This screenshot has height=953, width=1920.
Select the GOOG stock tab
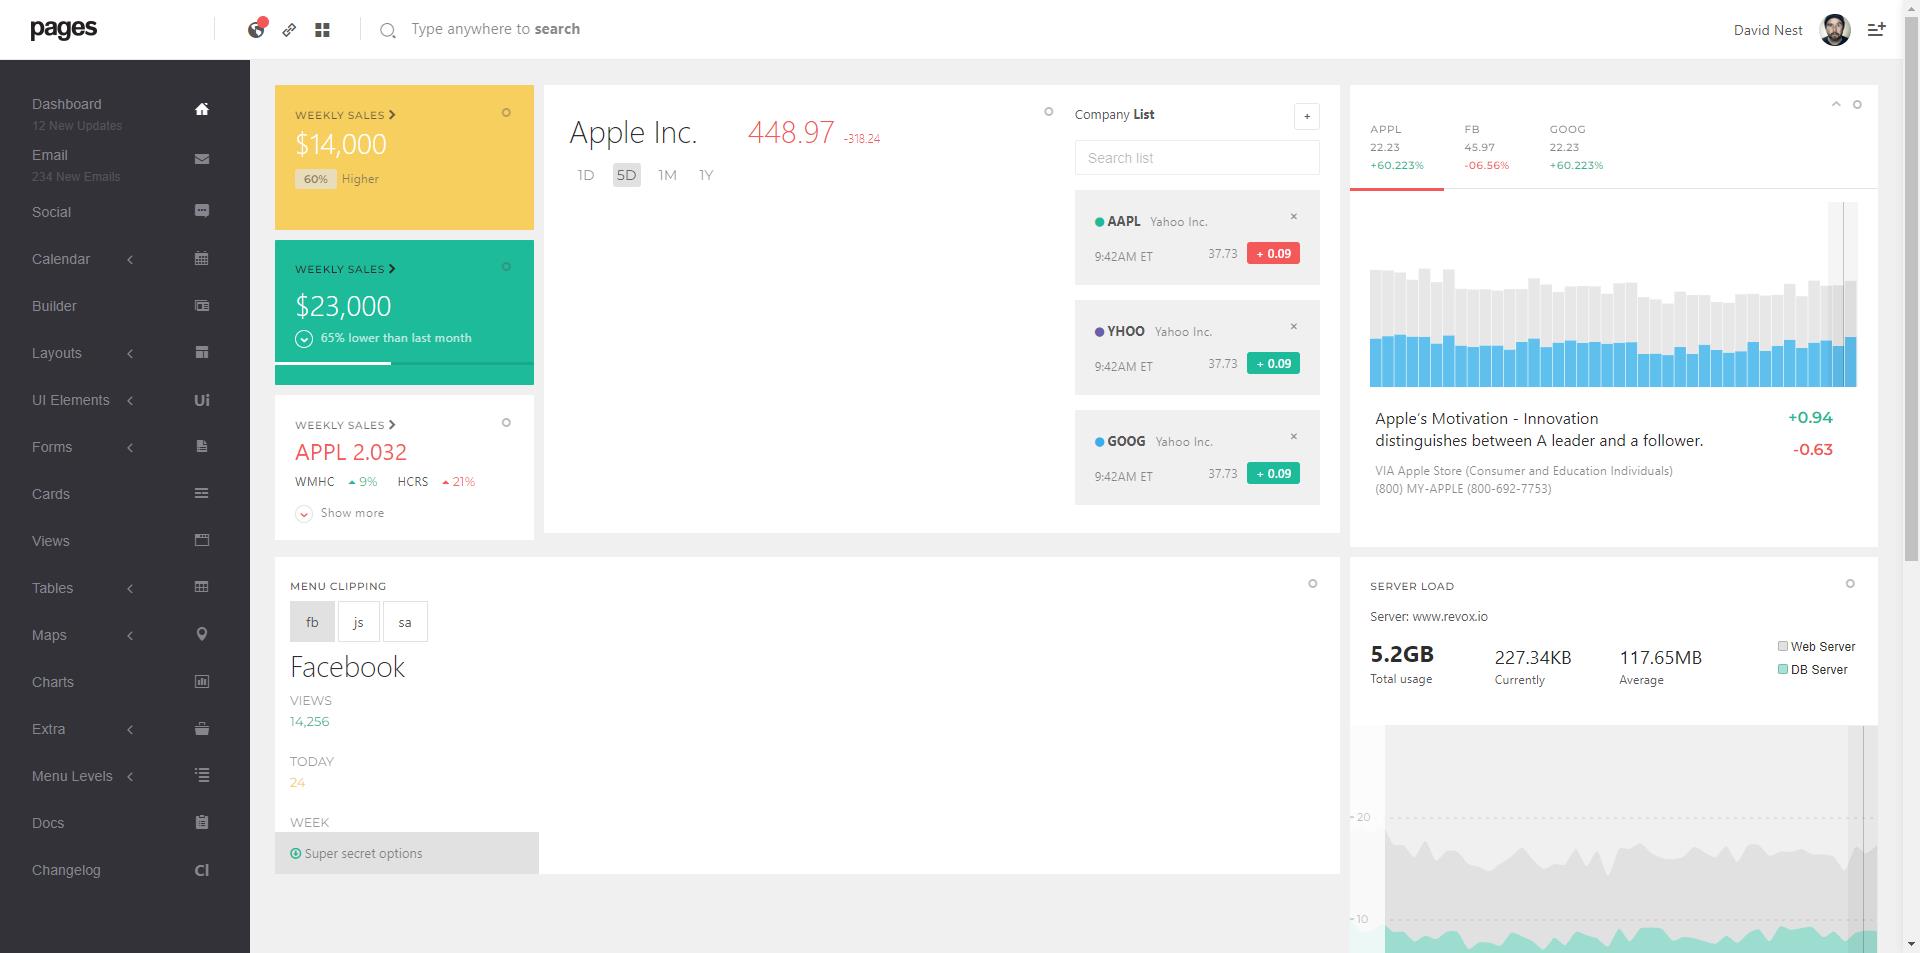[1576, 147]
